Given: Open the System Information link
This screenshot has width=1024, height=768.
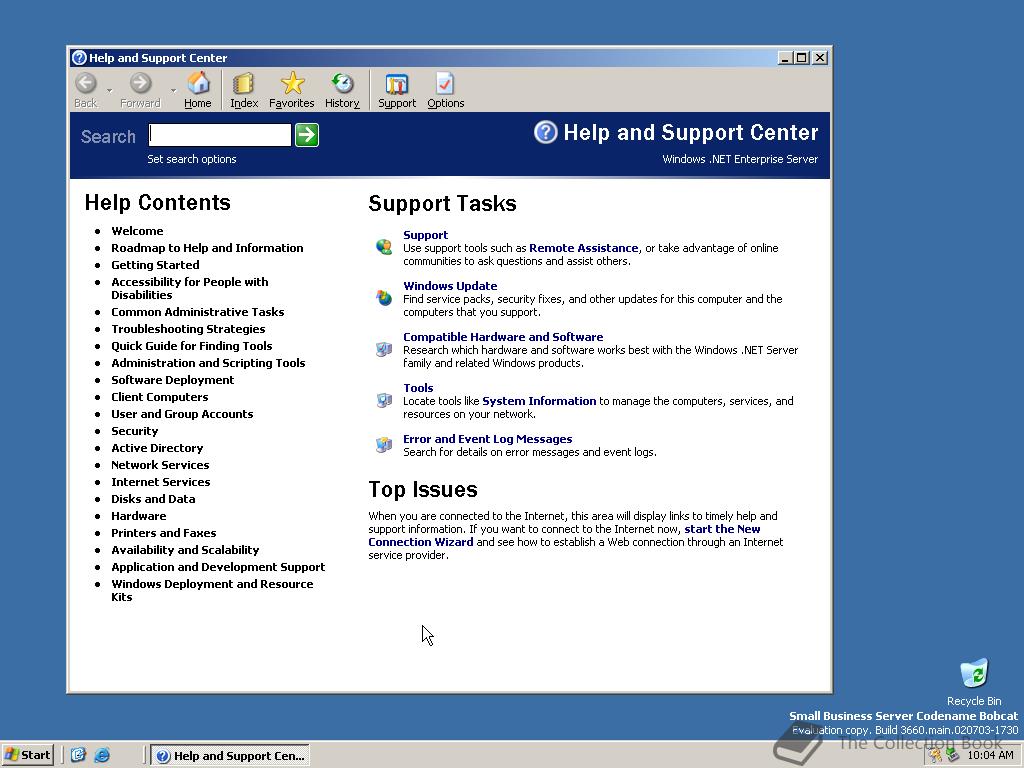Looking at the screenshot, I should coord(539,400).
